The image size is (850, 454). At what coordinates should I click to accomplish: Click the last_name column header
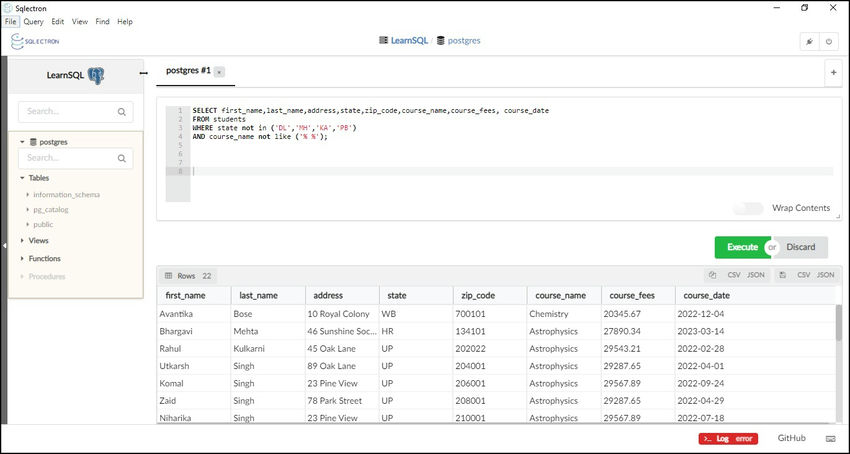[x=268, y=296]
